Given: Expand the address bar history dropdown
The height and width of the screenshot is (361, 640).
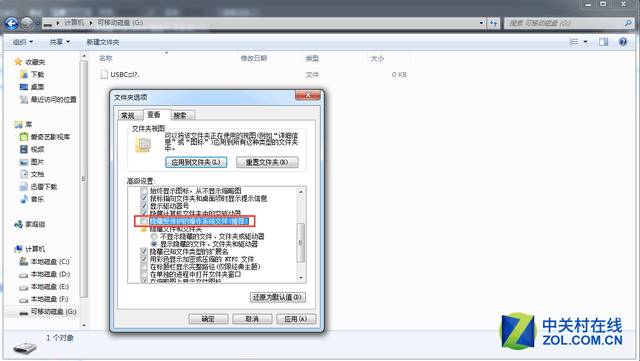Looking at the screenshot, I should tap(482, 23).
